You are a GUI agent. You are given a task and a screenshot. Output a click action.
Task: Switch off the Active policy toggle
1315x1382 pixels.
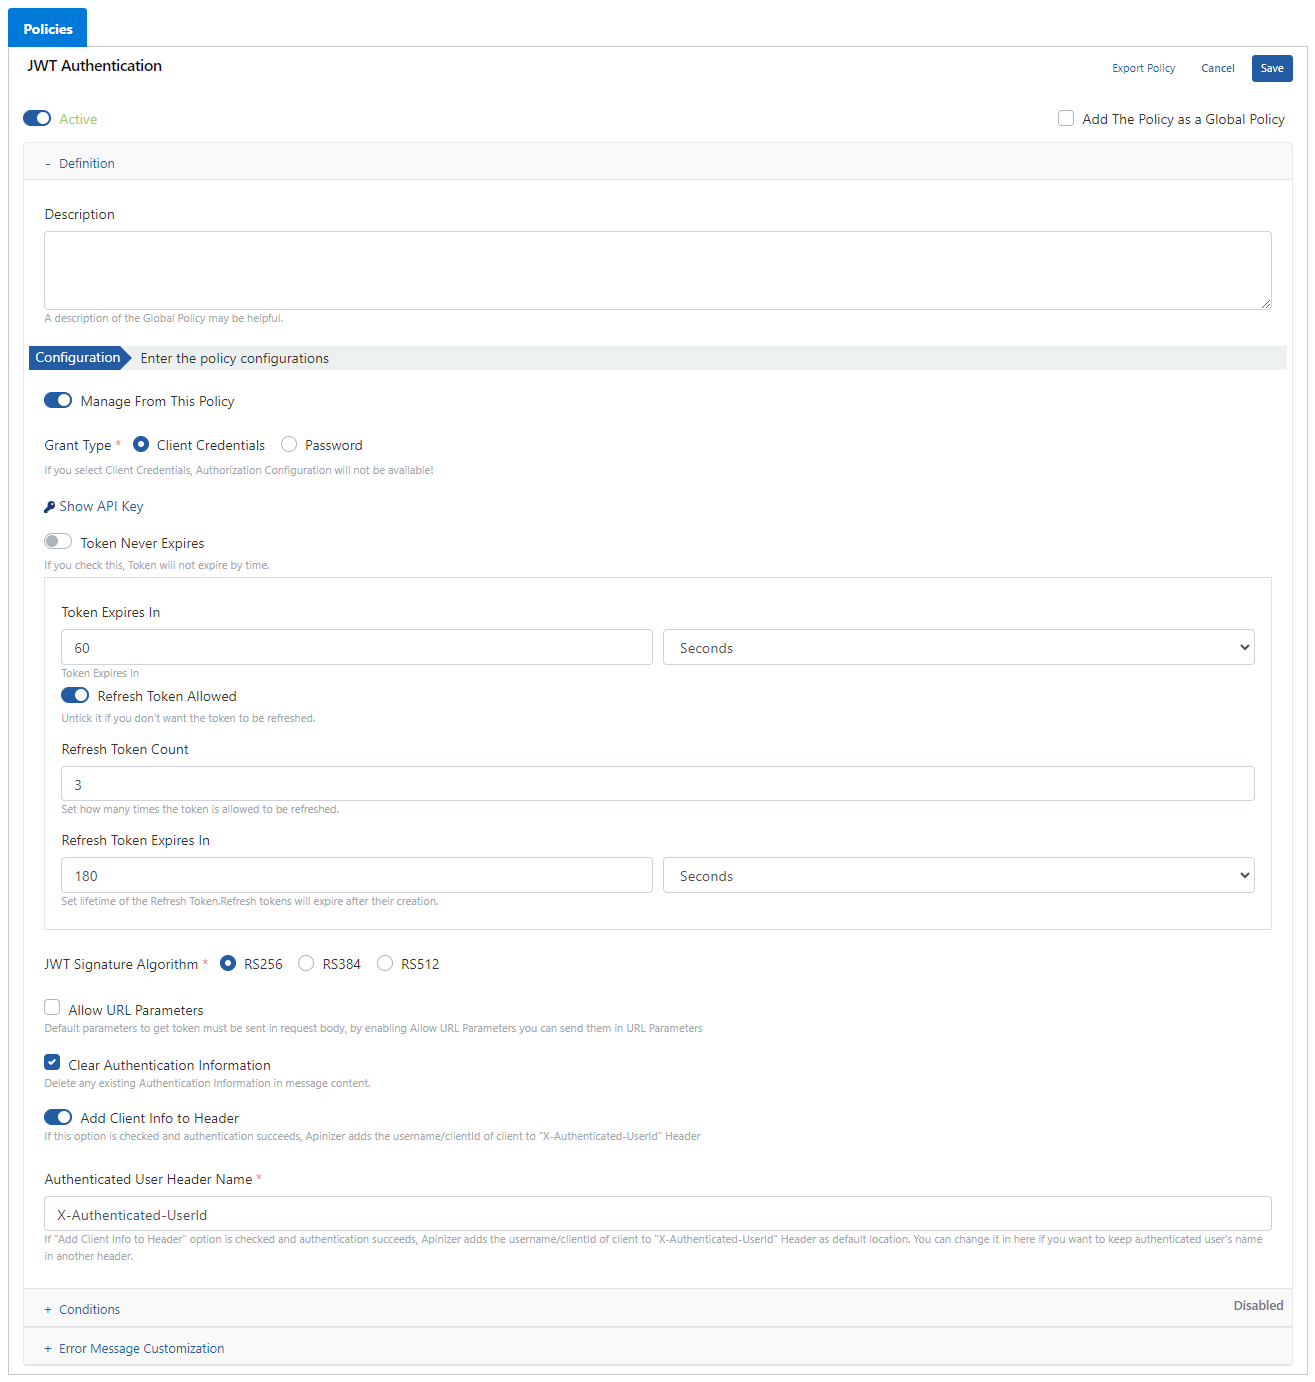(37, 119)
